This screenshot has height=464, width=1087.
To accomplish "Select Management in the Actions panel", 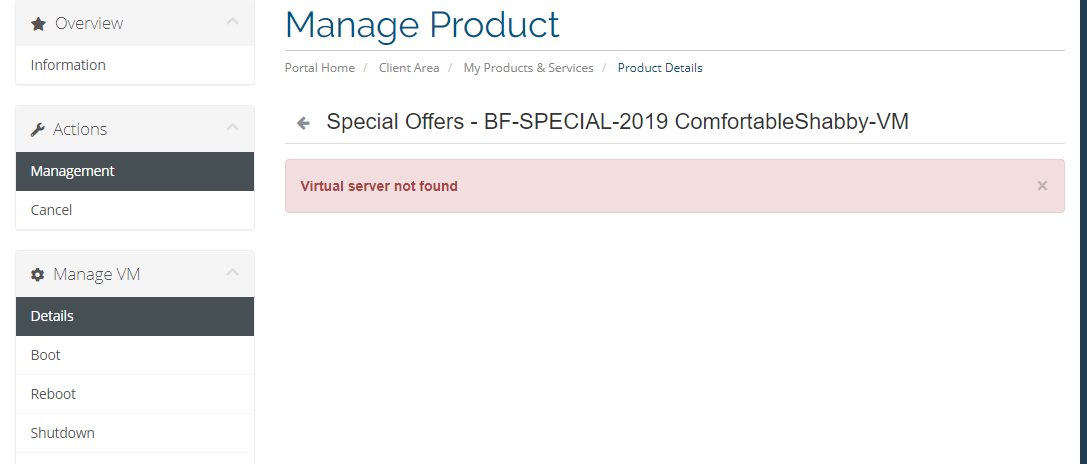I will tap(73, 171).
